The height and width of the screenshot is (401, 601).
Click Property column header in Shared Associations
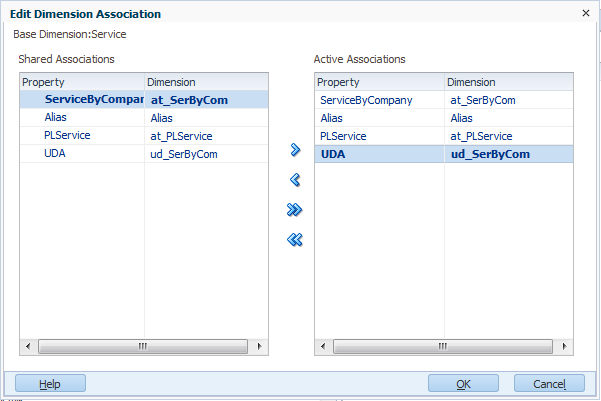pyautogui.click(x=82, y=82)
